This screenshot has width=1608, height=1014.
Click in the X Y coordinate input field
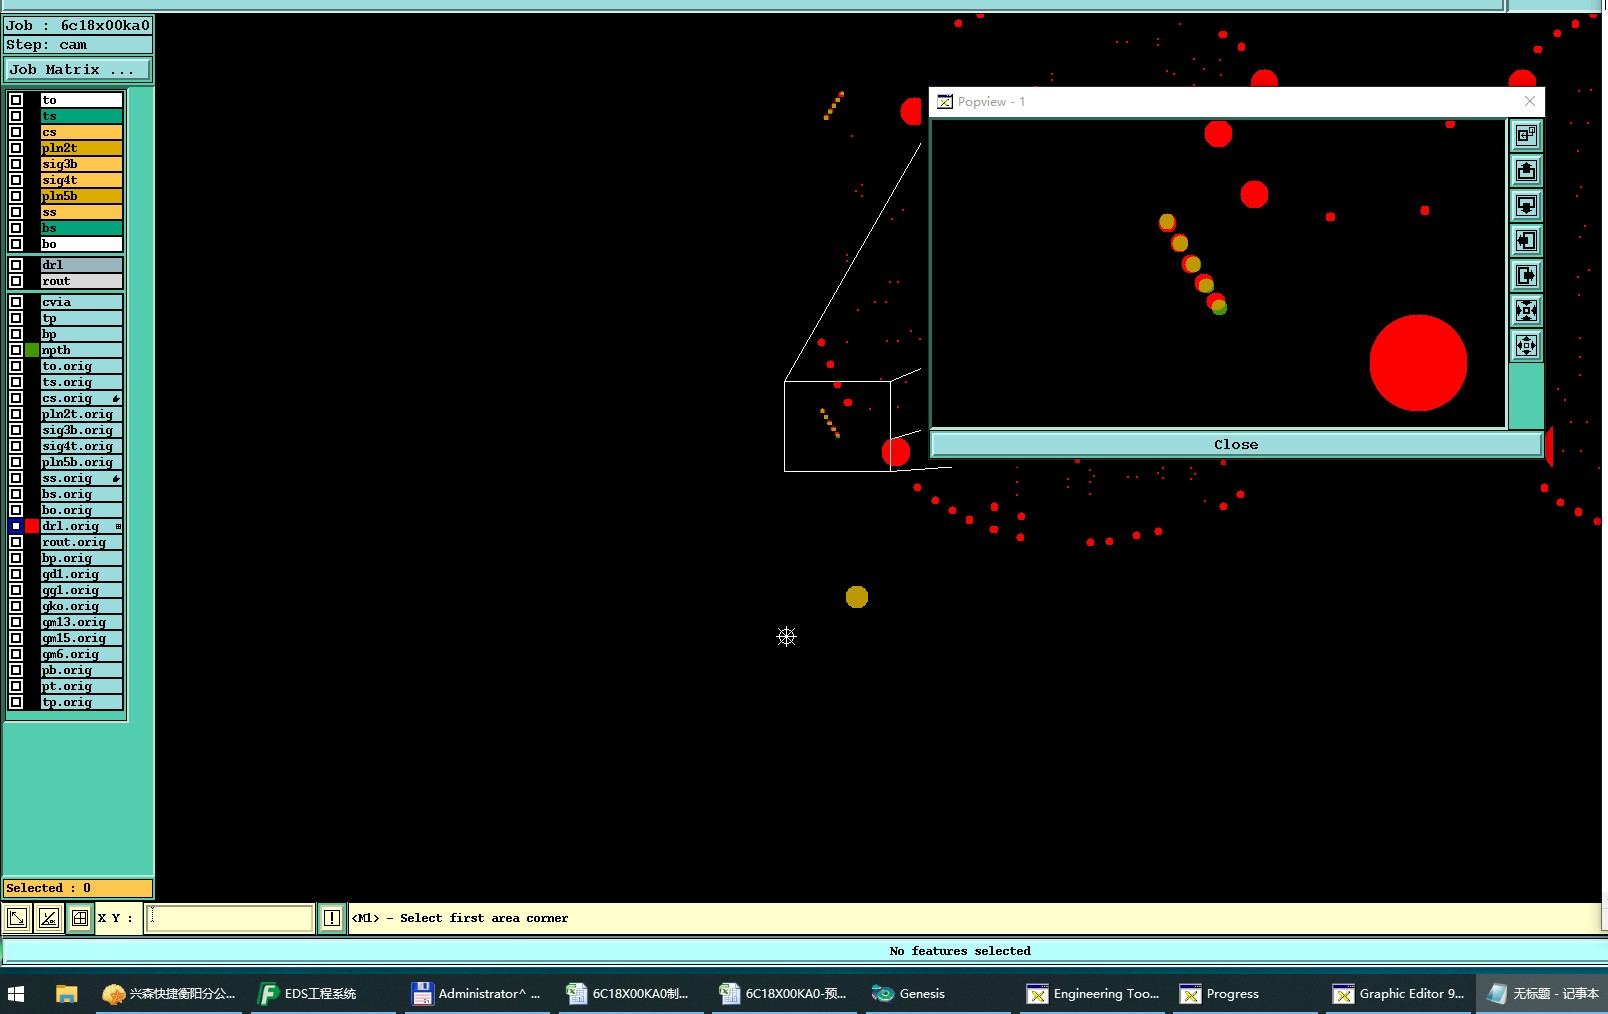(x=230, y=918)
